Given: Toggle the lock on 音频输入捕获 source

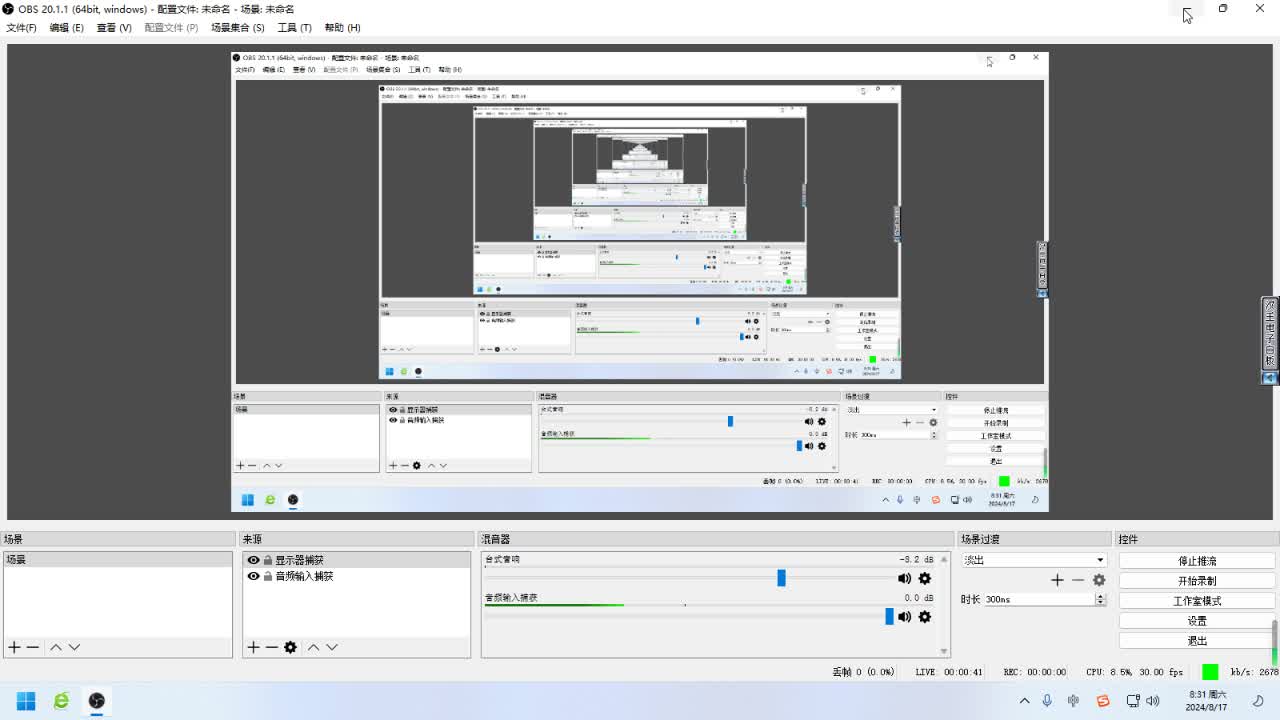Looking at the screenshot, I should tap(267, 576).
